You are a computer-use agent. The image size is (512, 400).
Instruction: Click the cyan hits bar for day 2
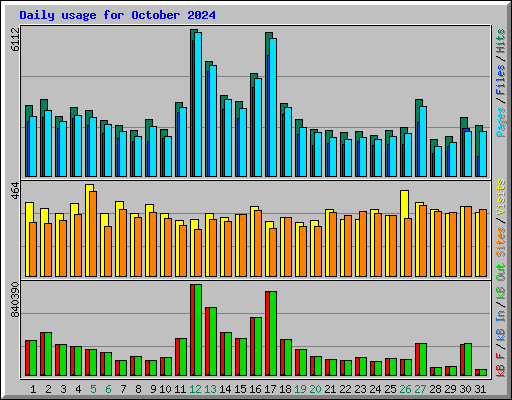[x=48, y=143]
